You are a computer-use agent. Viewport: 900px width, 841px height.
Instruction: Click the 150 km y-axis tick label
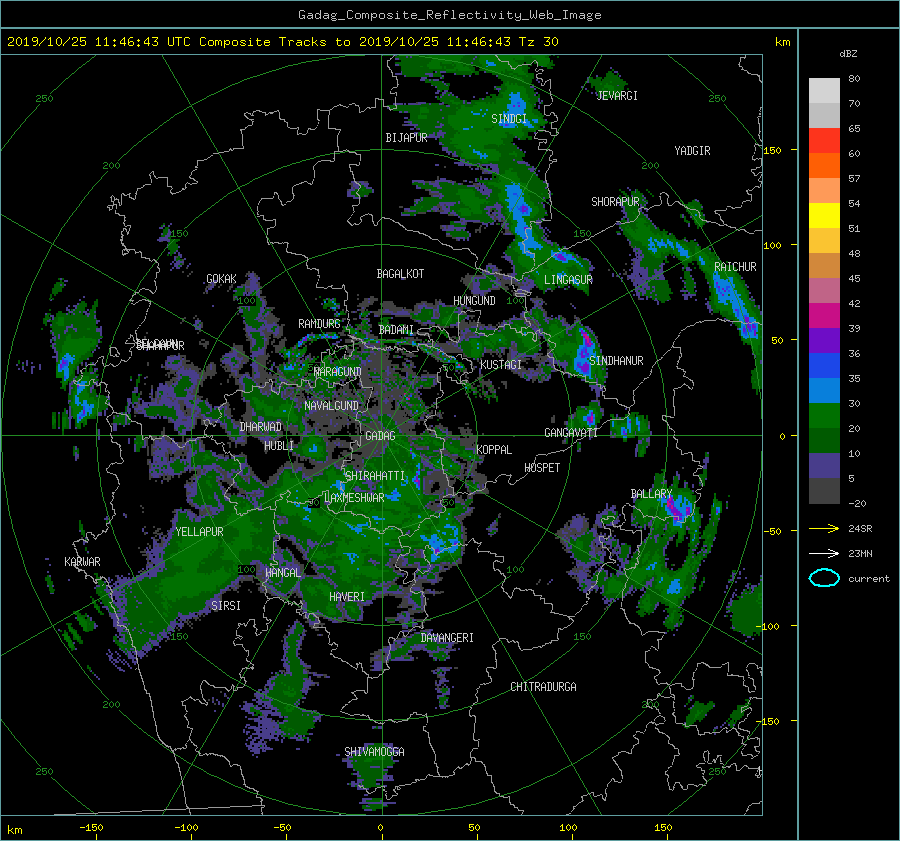[773, 150]
